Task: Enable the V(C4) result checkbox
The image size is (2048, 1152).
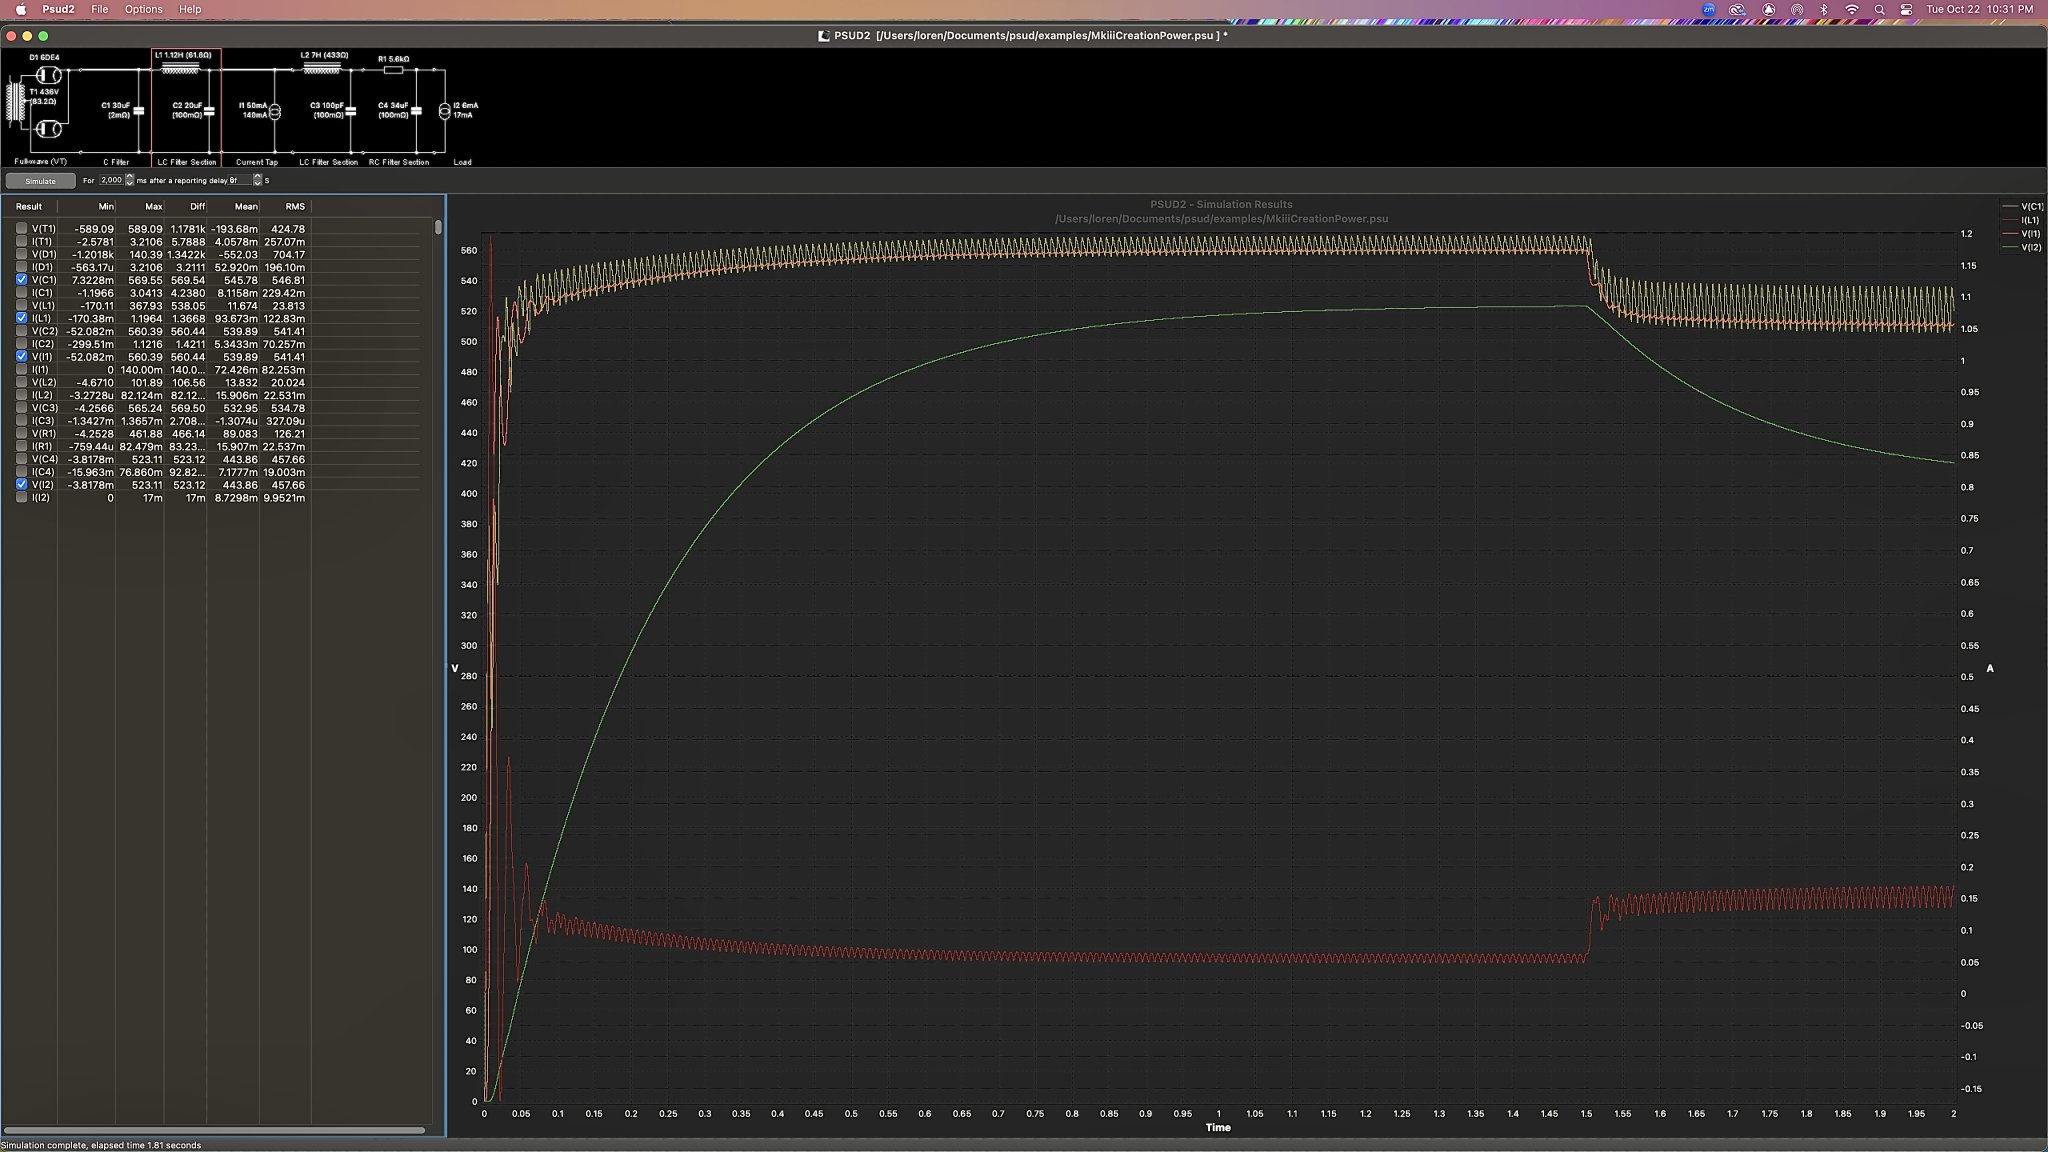Action: (21, 459)
